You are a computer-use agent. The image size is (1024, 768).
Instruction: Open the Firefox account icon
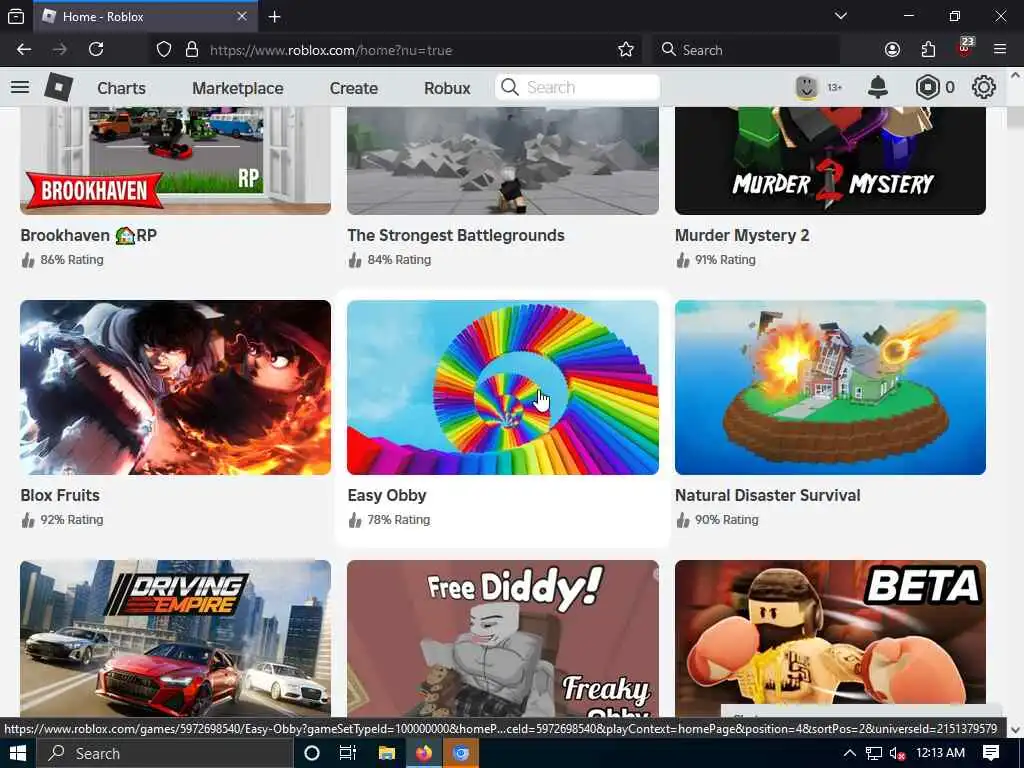pos(892,50)
